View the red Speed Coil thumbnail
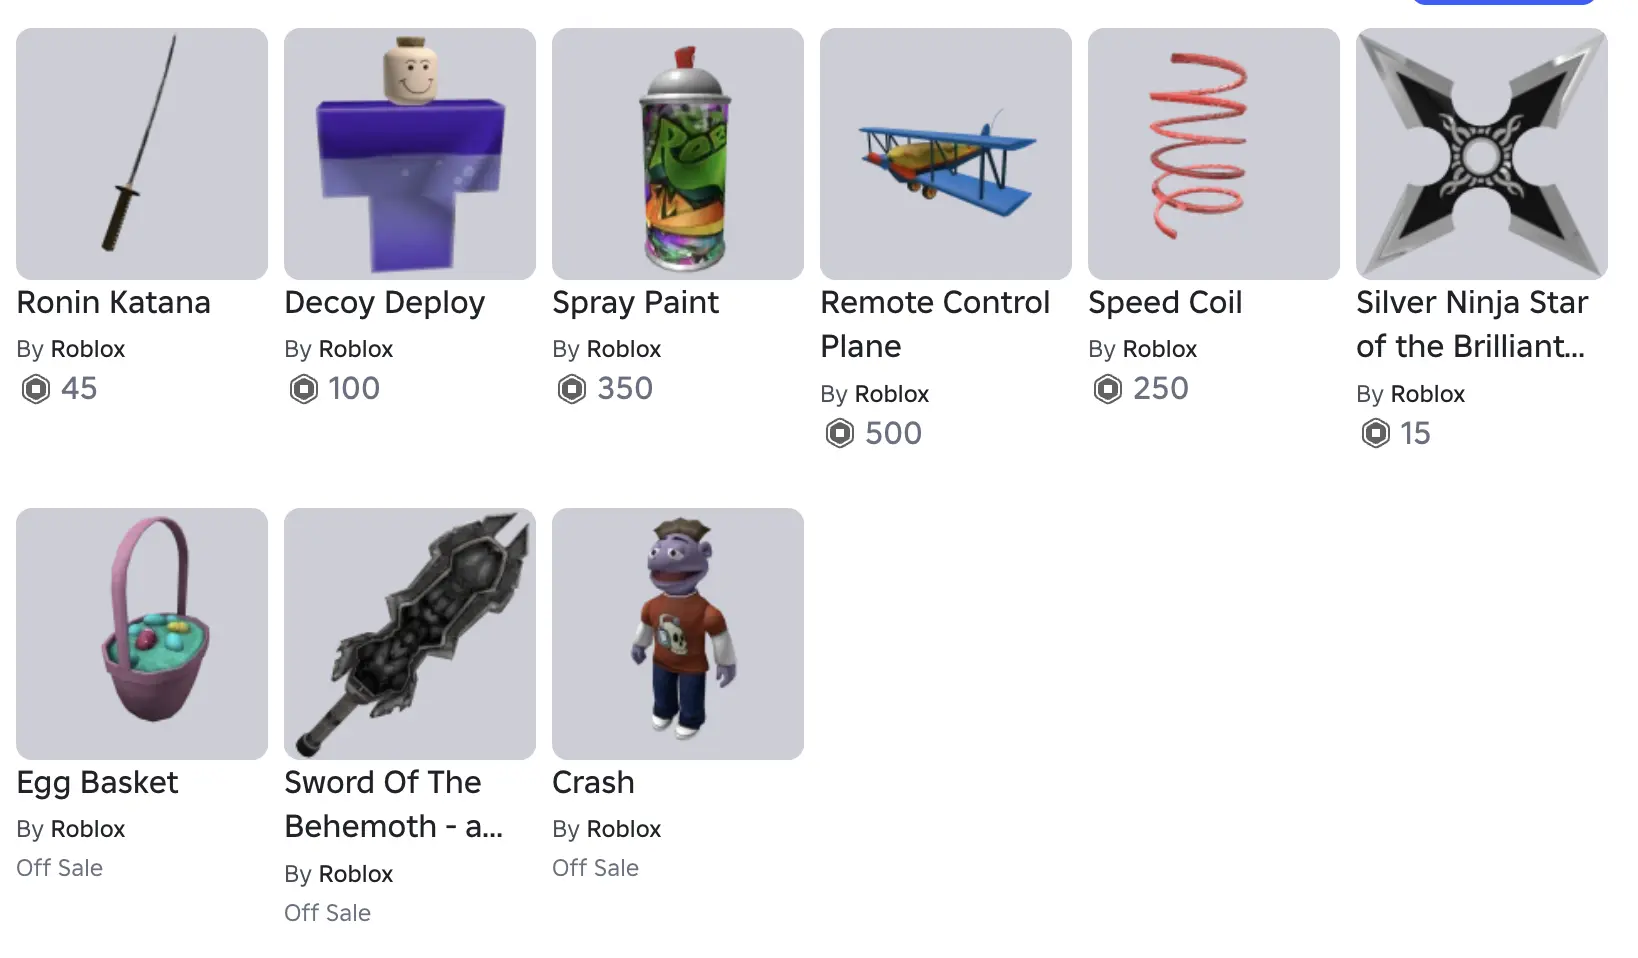Screen dimensions: 1638x958 click(x=1214, y=154)
